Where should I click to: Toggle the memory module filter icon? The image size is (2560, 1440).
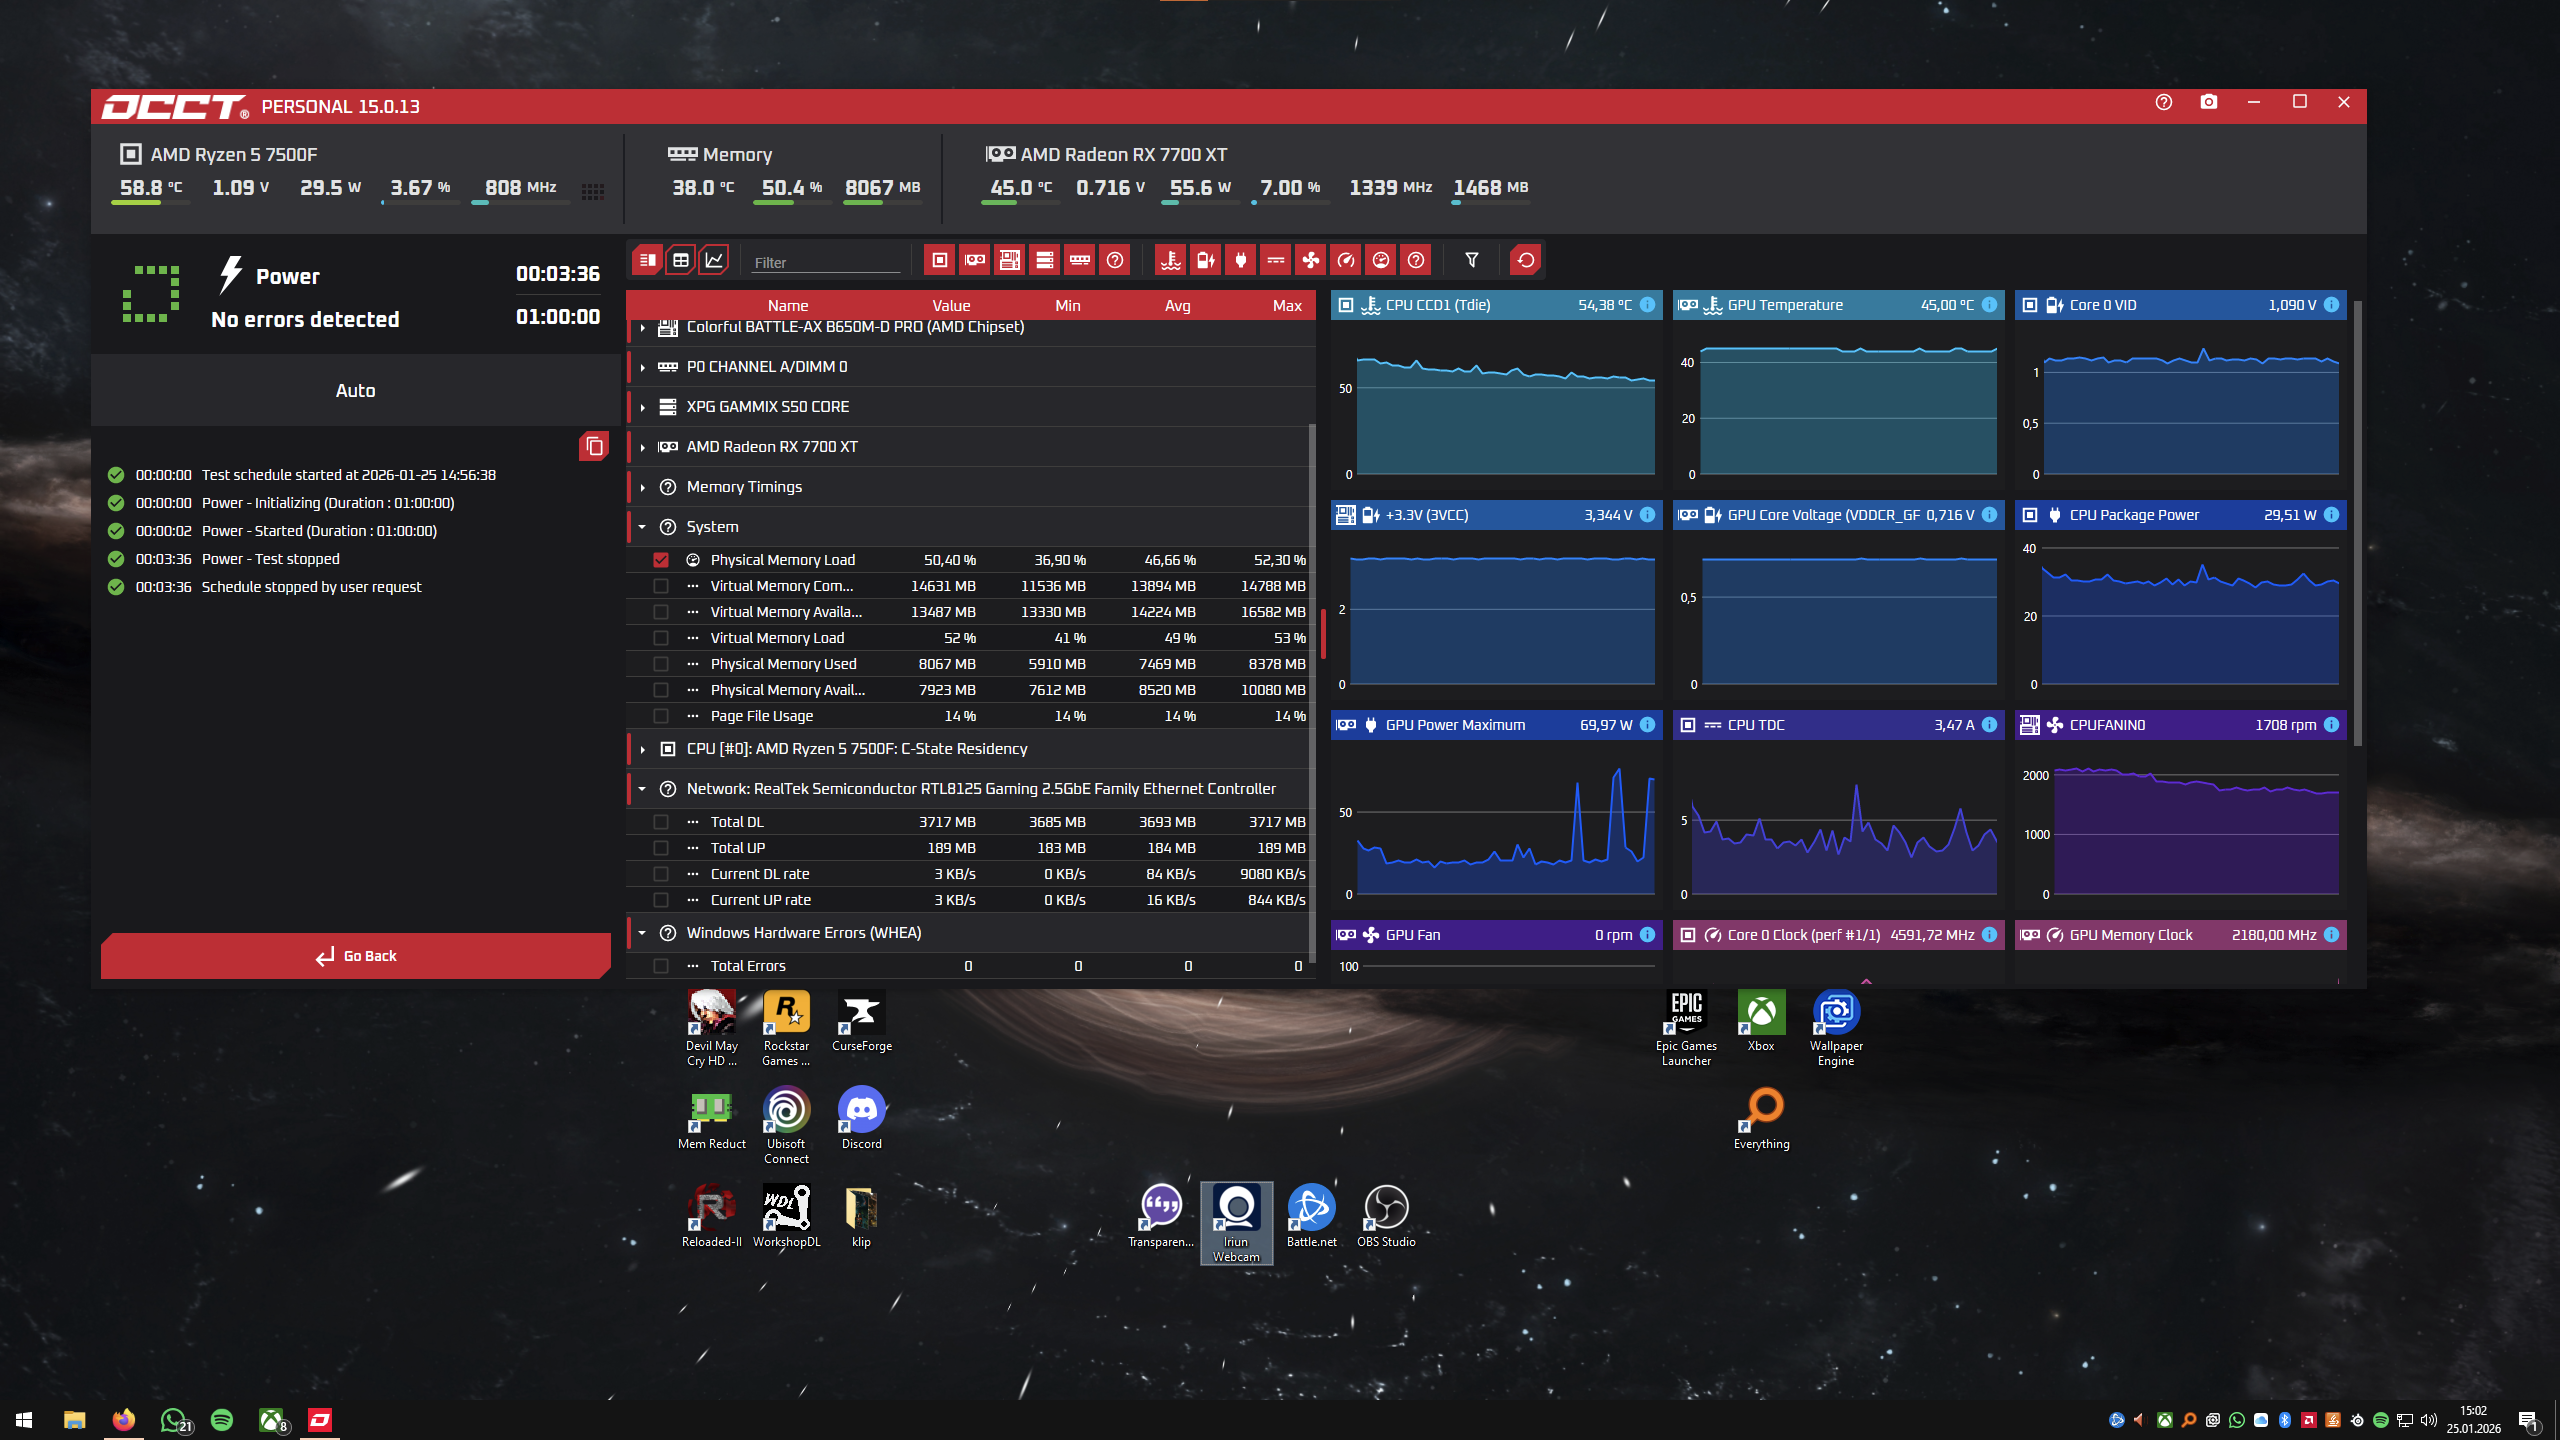pos(1080,261)
